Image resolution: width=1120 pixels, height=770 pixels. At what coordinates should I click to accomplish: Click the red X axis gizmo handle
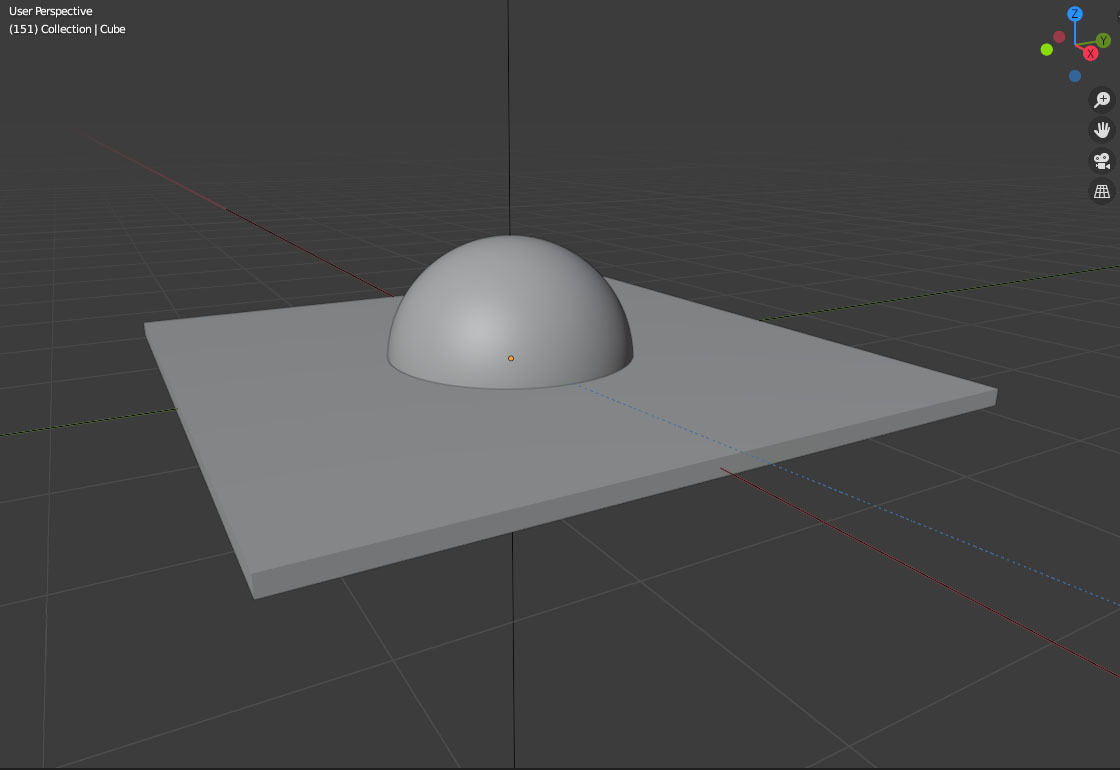(x=1090, y=54)
